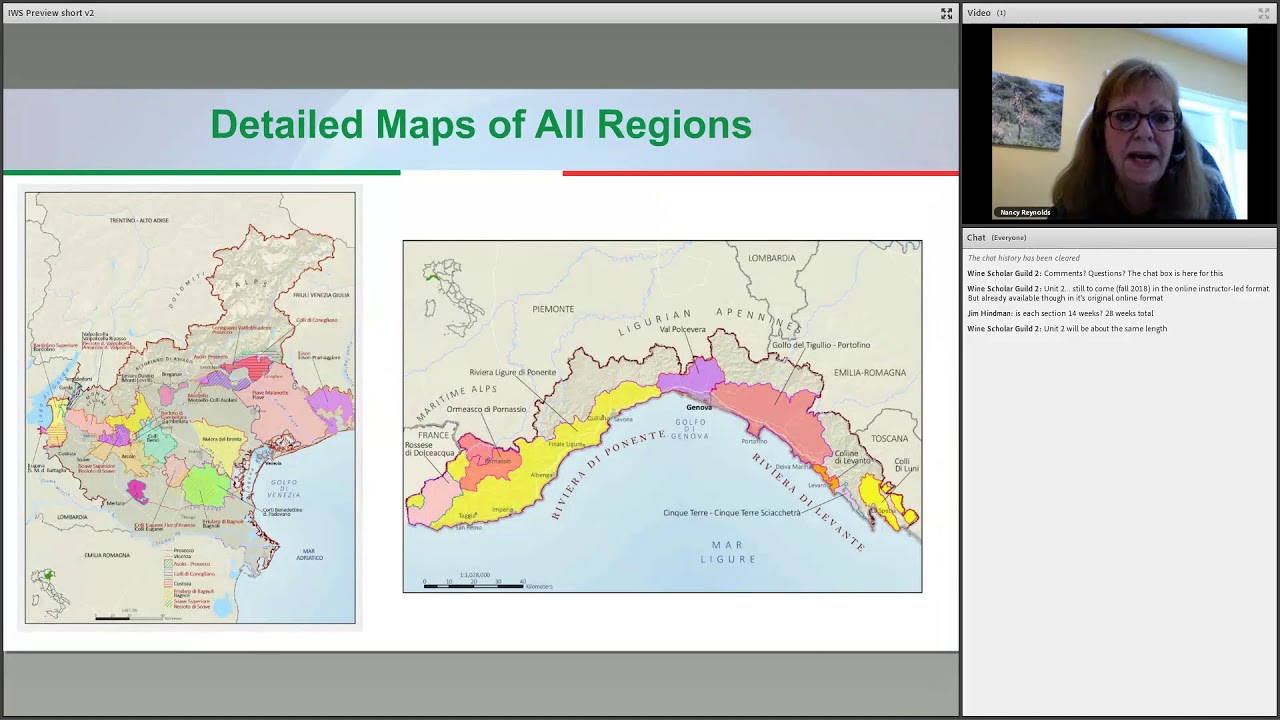The image size is (1280, 720).
Task: Click the Everyone label in chat header
Action: click(x=1009, y=238)
